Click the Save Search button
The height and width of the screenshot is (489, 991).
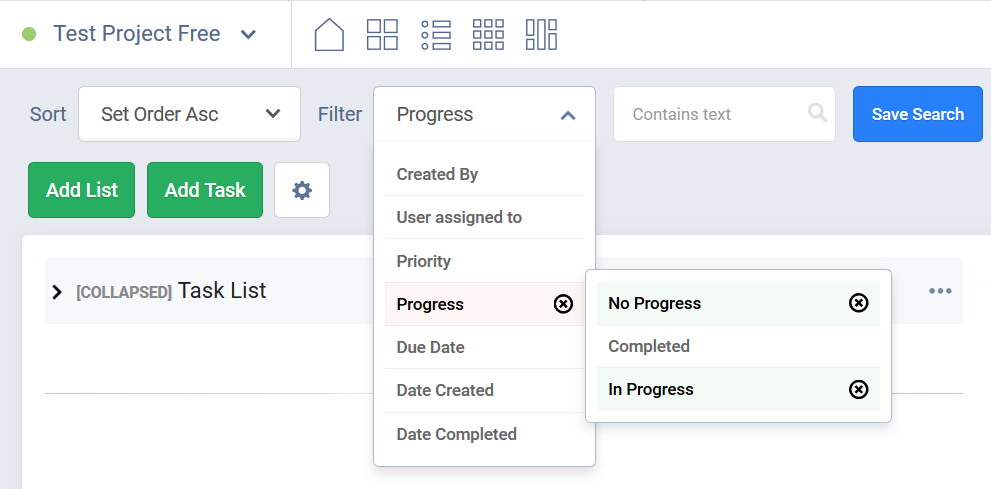point(917,114)
